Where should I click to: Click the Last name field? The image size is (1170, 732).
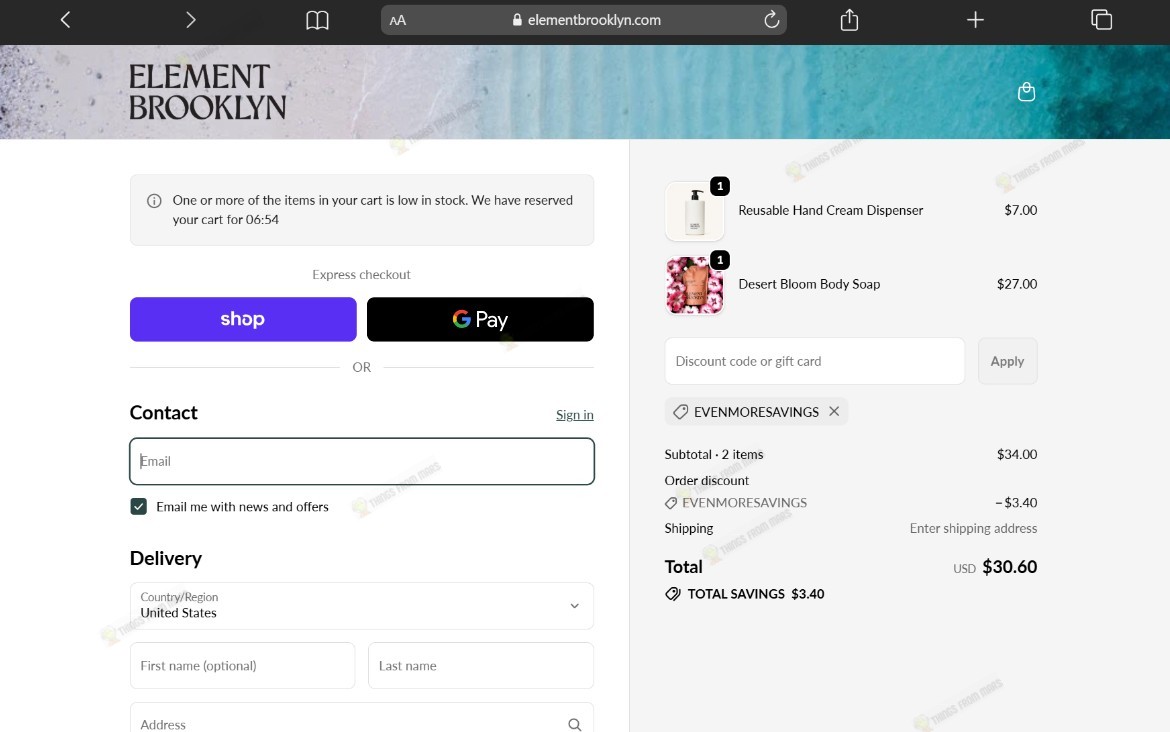[481, 666]
